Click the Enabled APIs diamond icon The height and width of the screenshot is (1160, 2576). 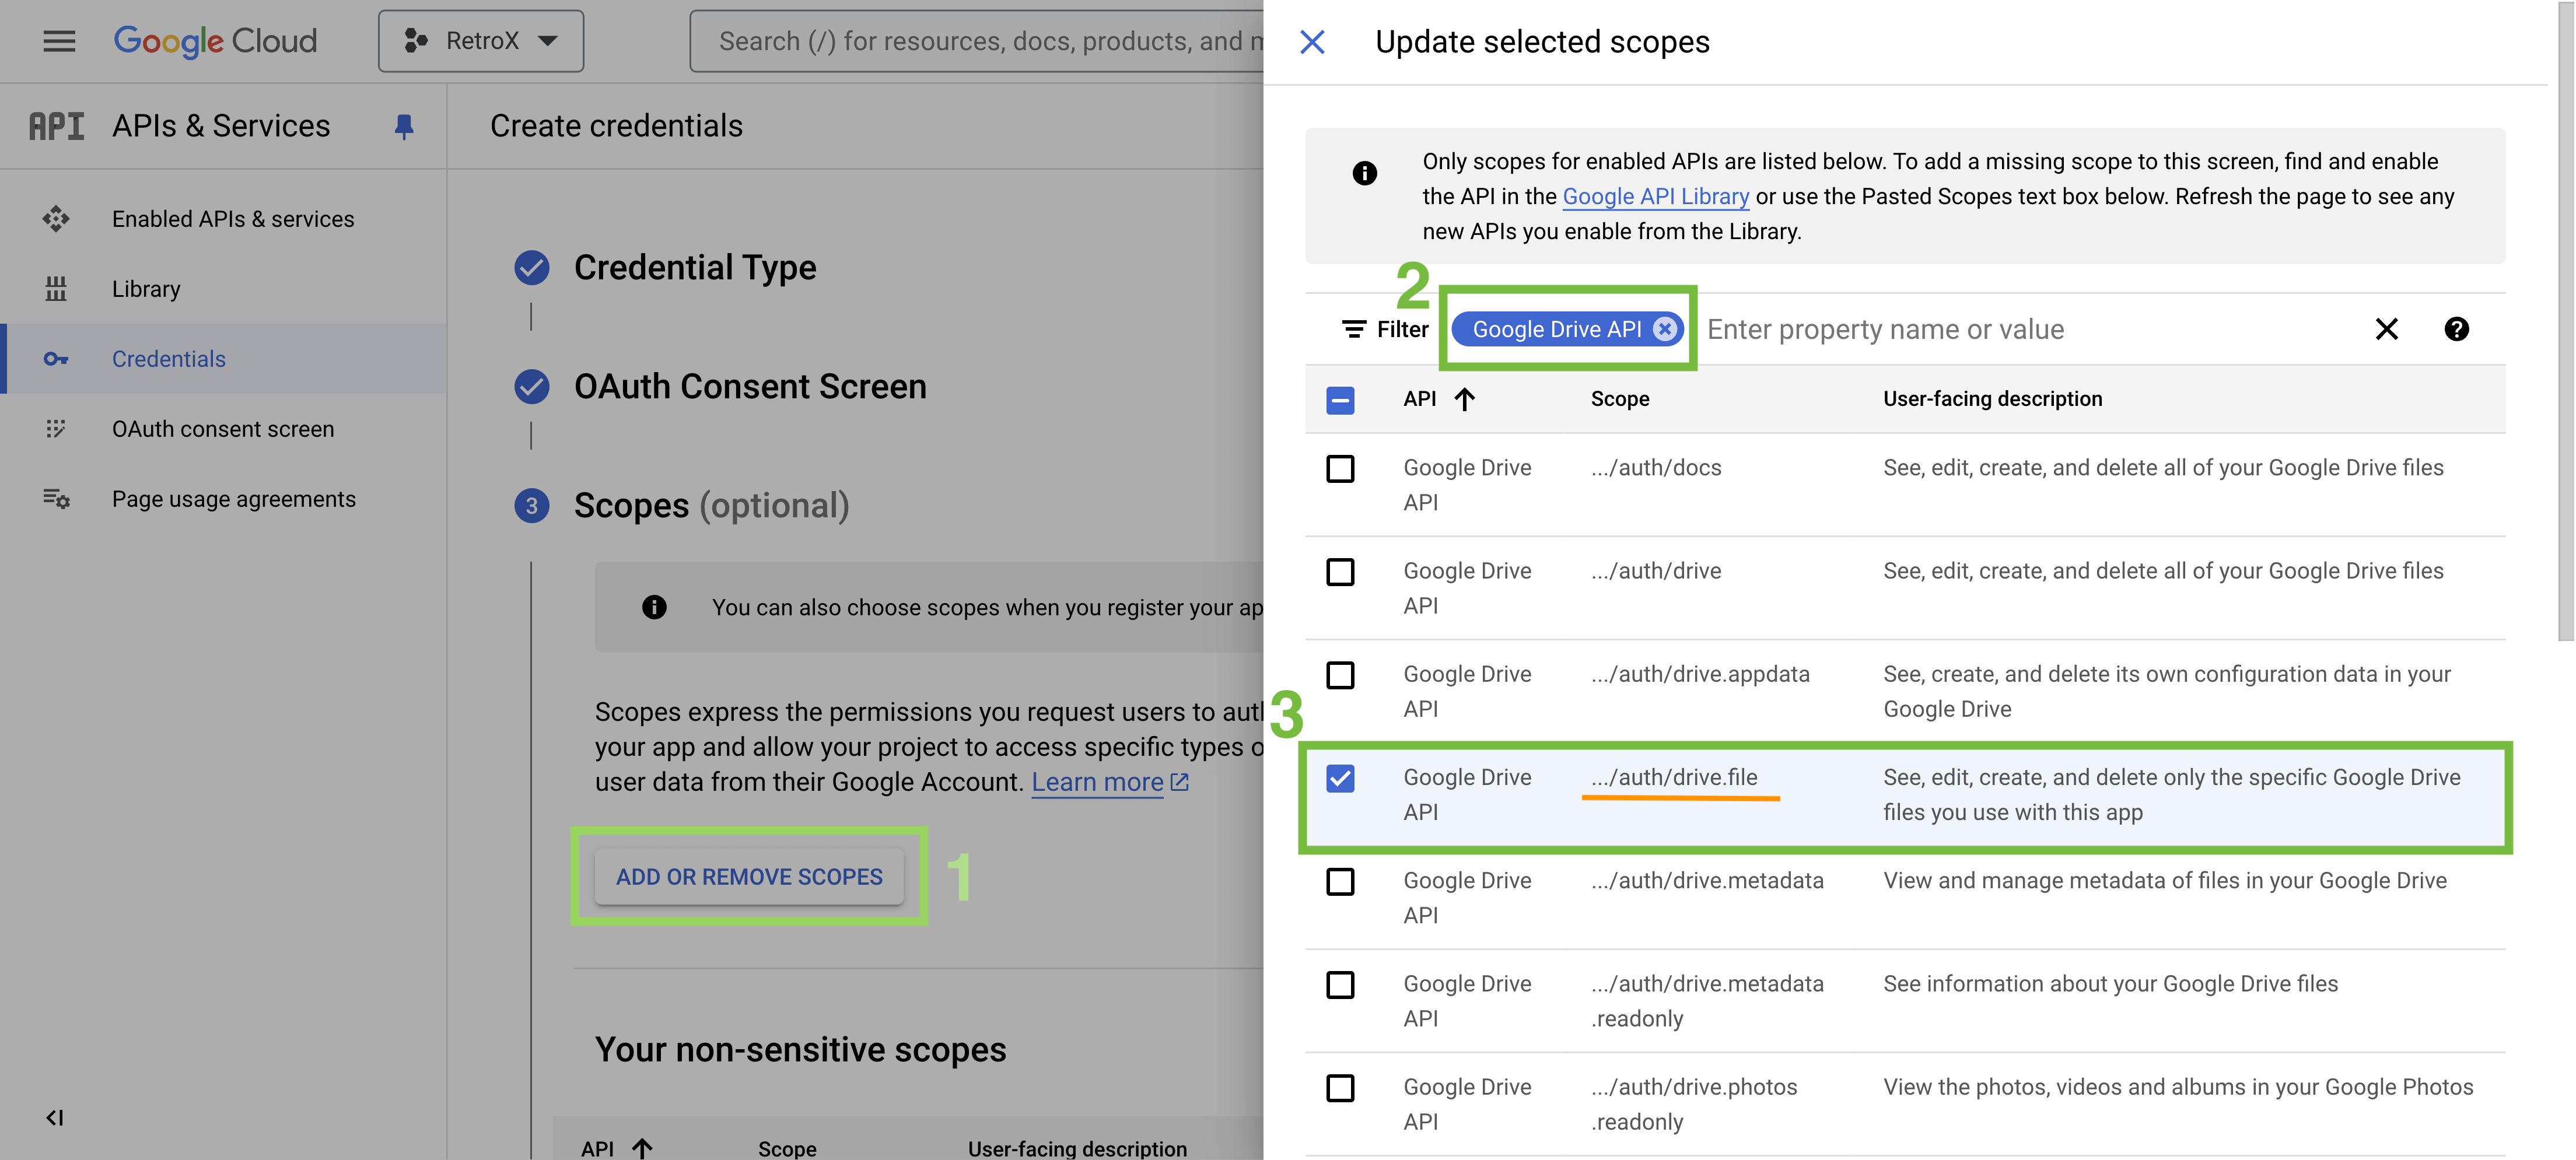(x=56, y=219)
